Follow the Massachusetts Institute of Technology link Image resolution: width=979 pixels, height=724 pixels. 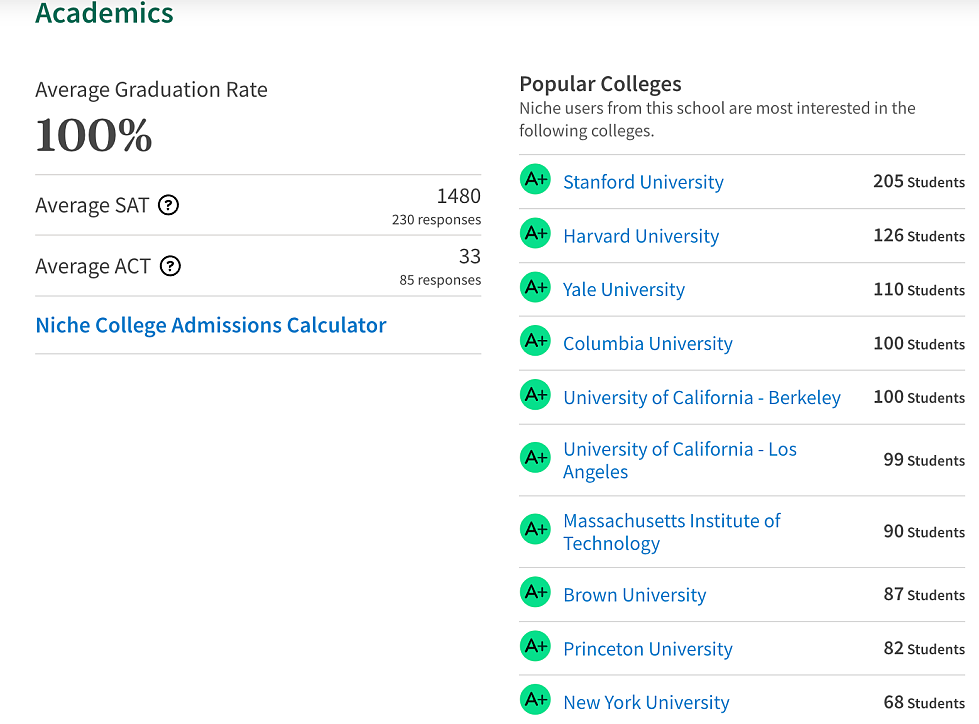pyautogui.click(x=672, y=532)
